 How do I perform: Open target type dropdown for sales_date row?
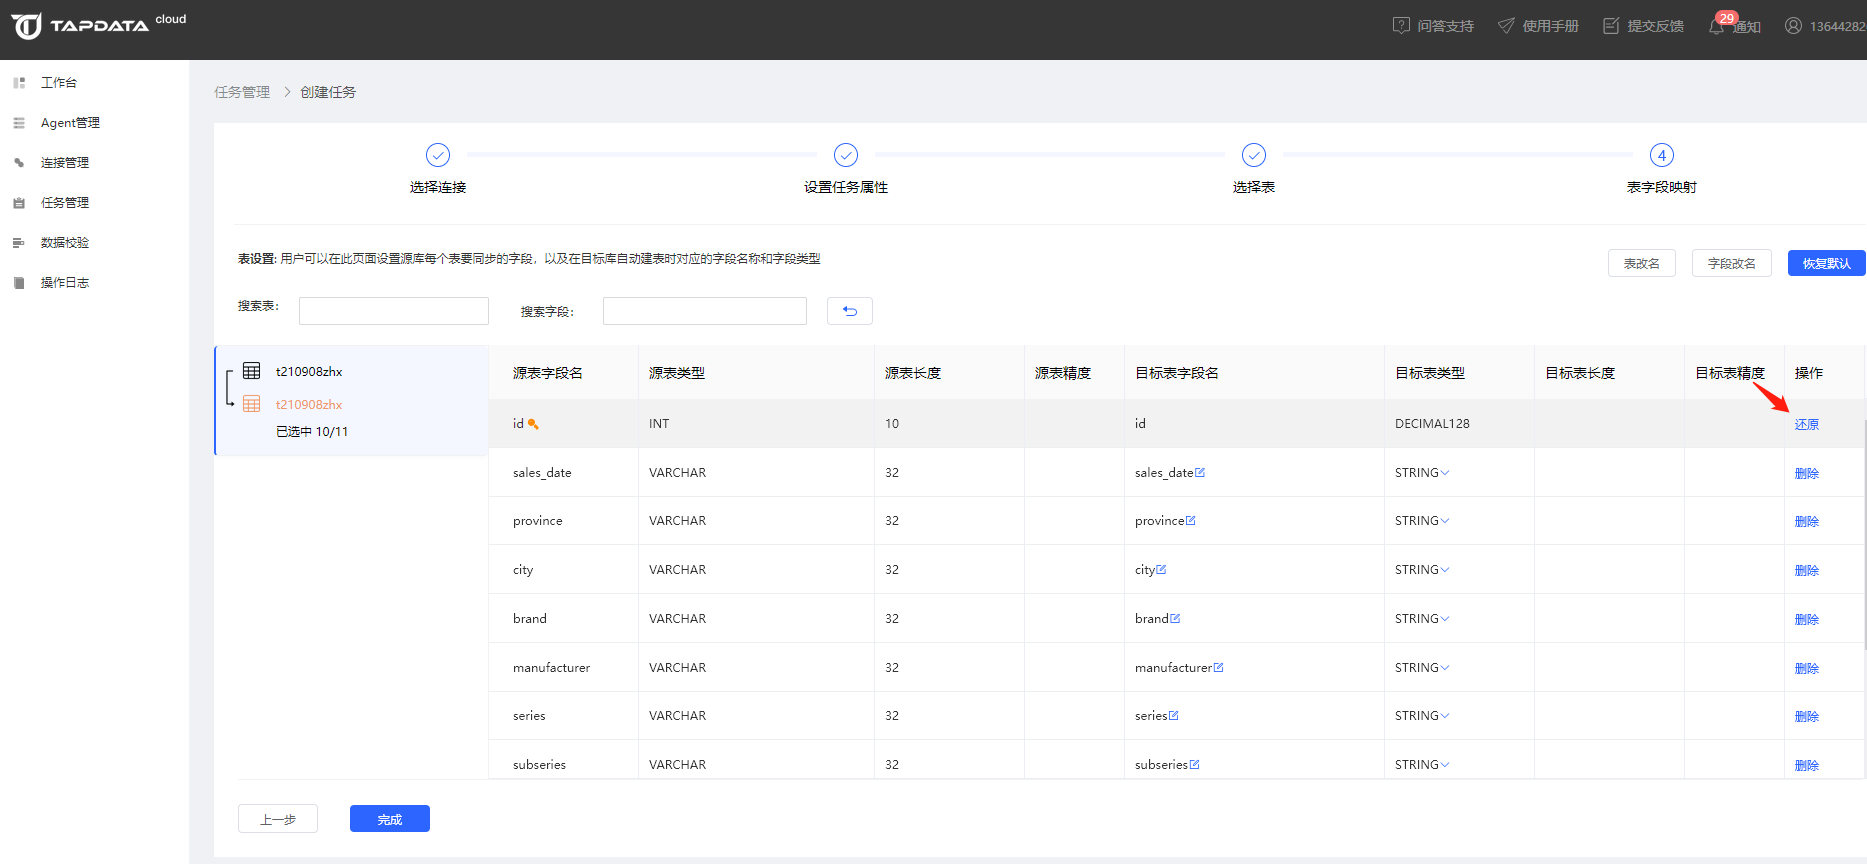pyautogui.click(x=1444, y=473)
